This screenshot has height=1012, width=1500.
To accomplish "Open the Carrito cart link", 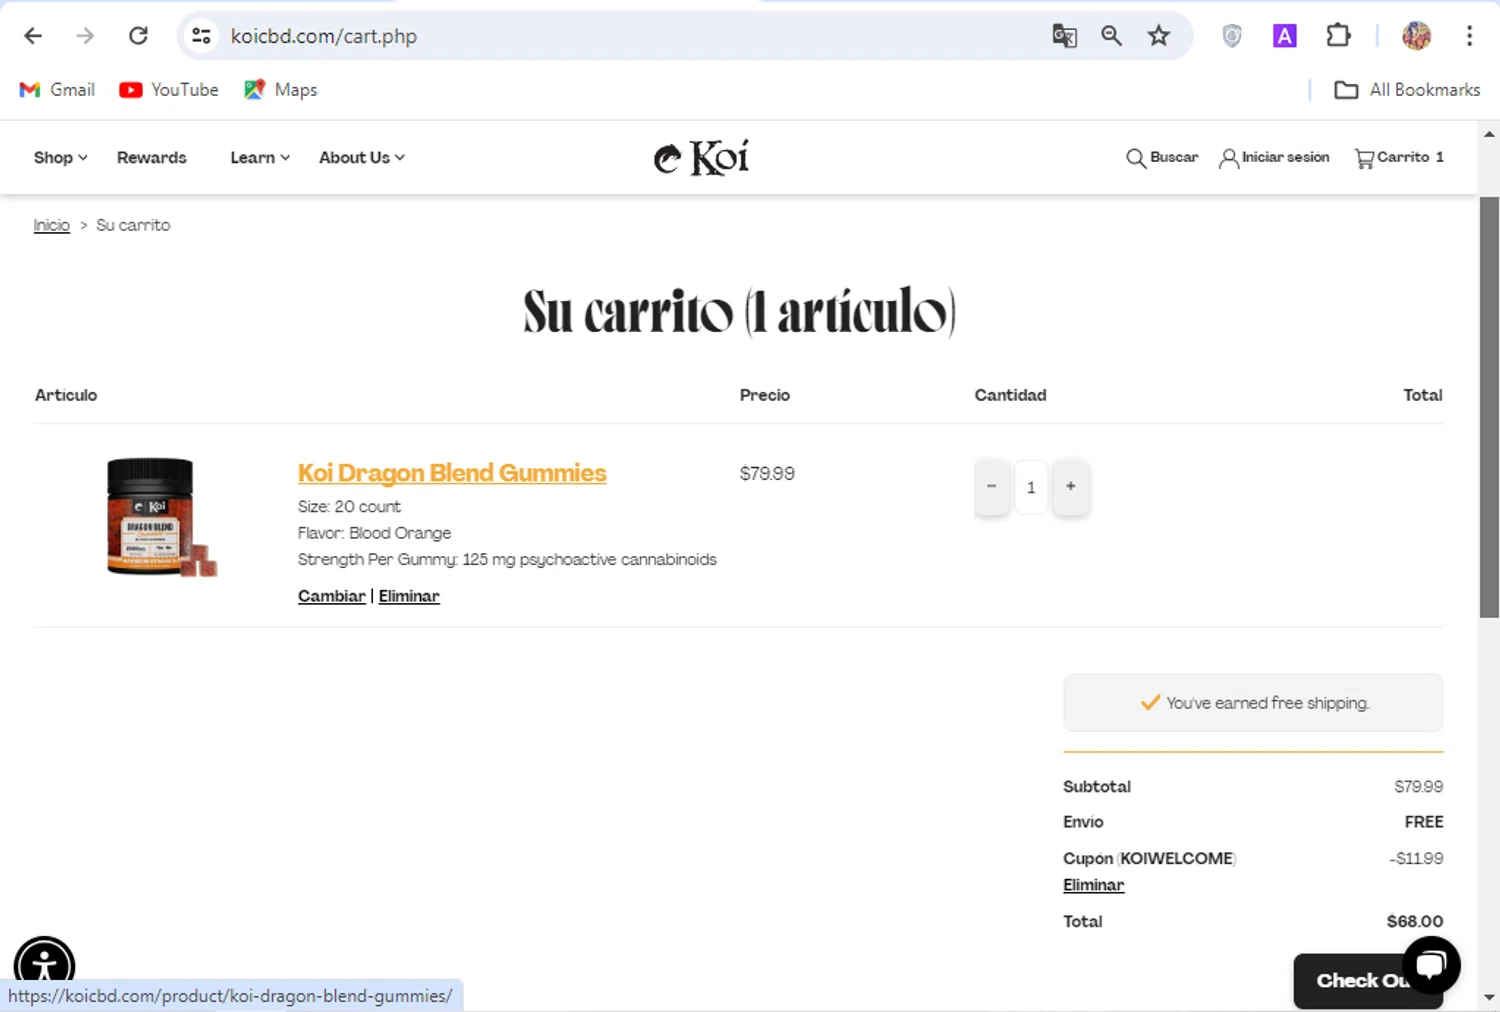I will pos(1399,158).
